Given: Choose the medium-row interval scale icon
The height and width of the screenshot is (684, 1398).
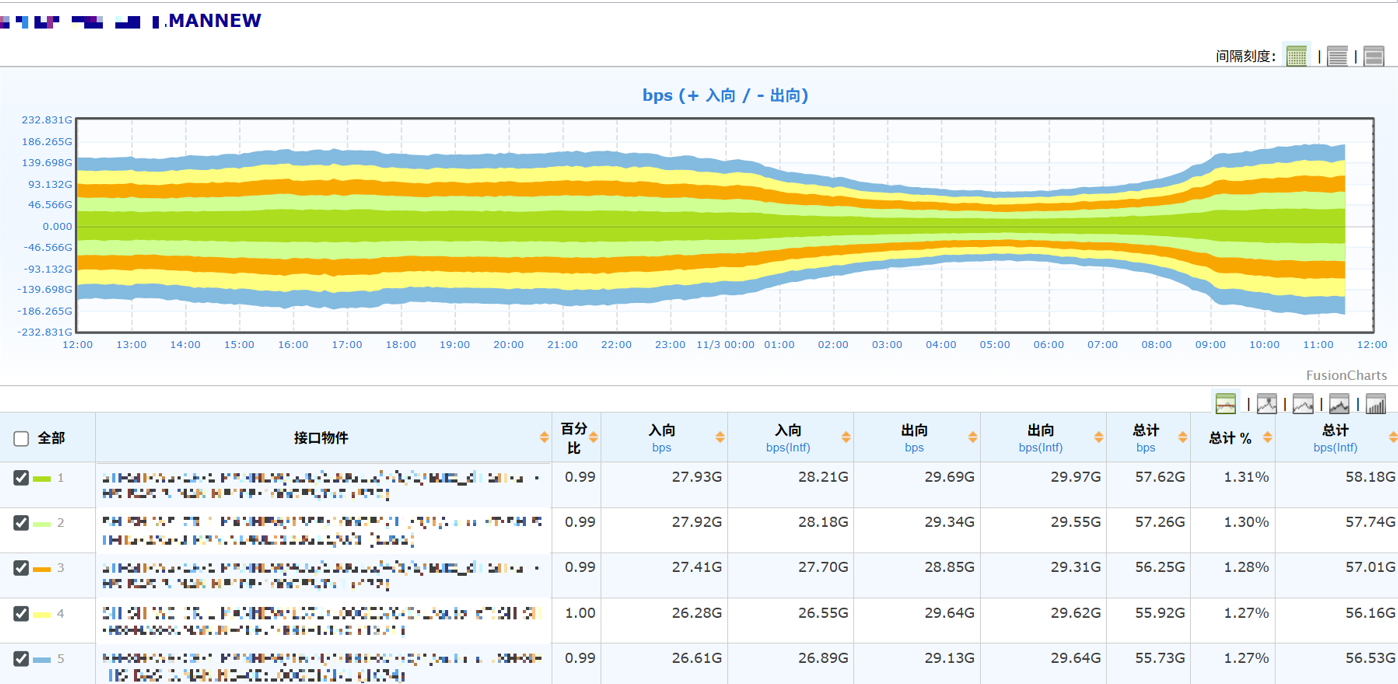Looking at the screenshot, I should point(1337,56).
